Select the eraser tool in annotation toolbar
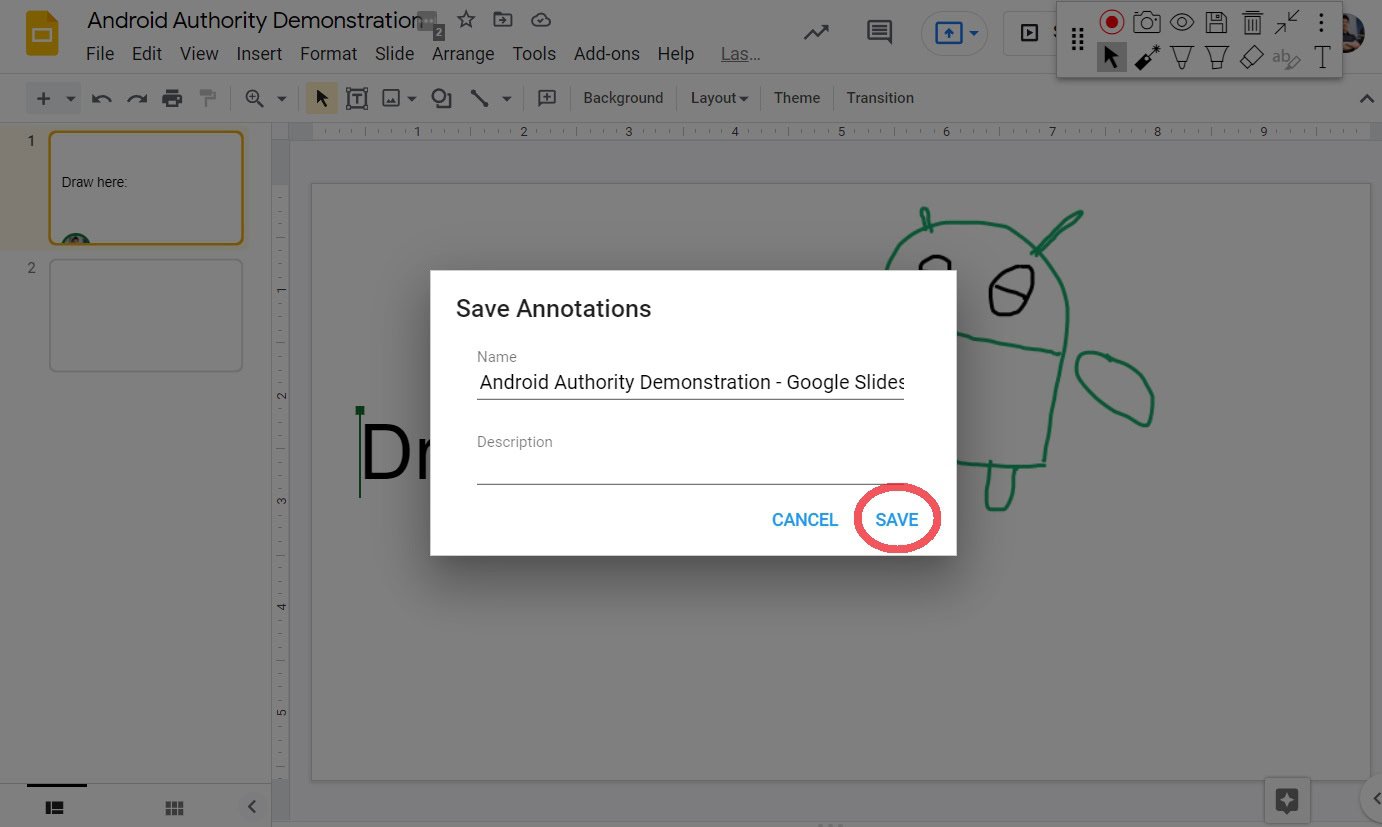 coord(1251,58)
